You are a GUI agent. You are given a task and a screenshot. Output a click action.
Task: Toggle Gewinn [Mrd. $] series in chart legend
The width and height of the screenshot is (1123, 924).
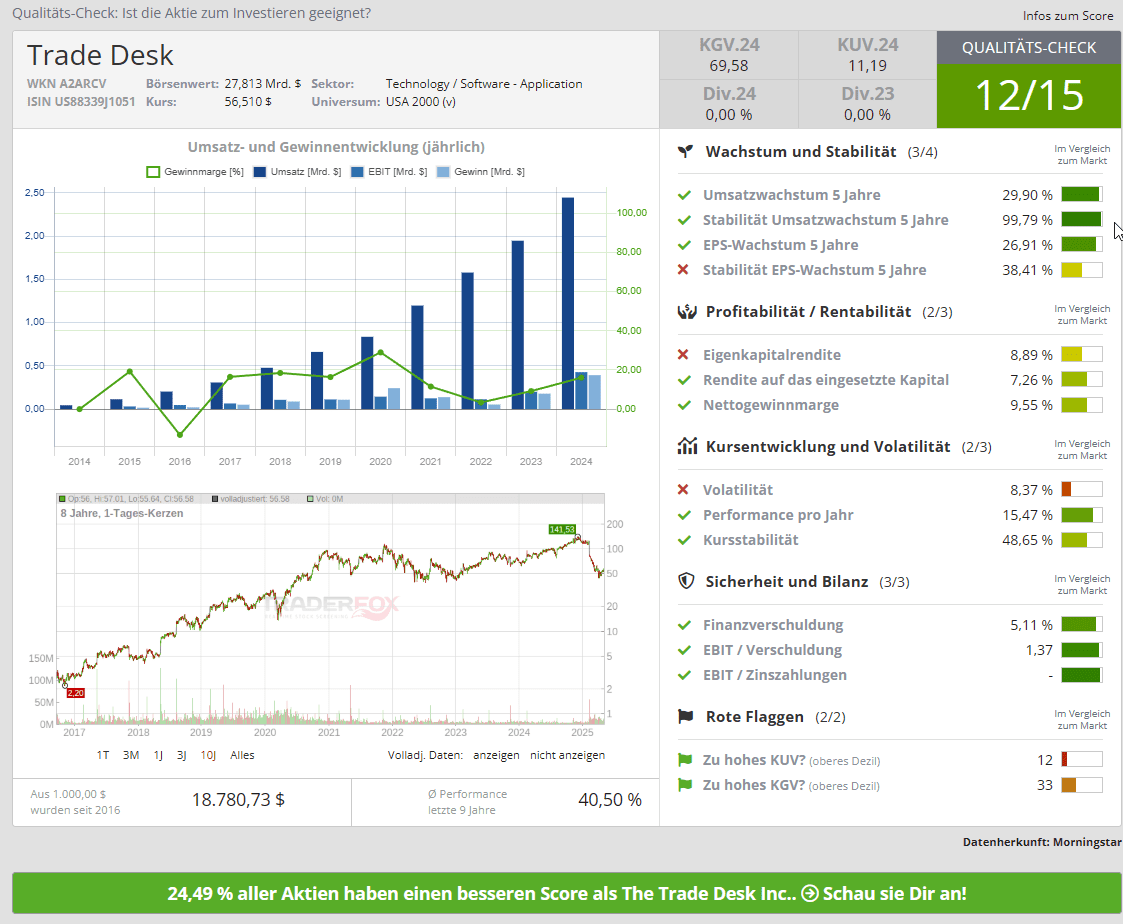[x=481, y=172]
